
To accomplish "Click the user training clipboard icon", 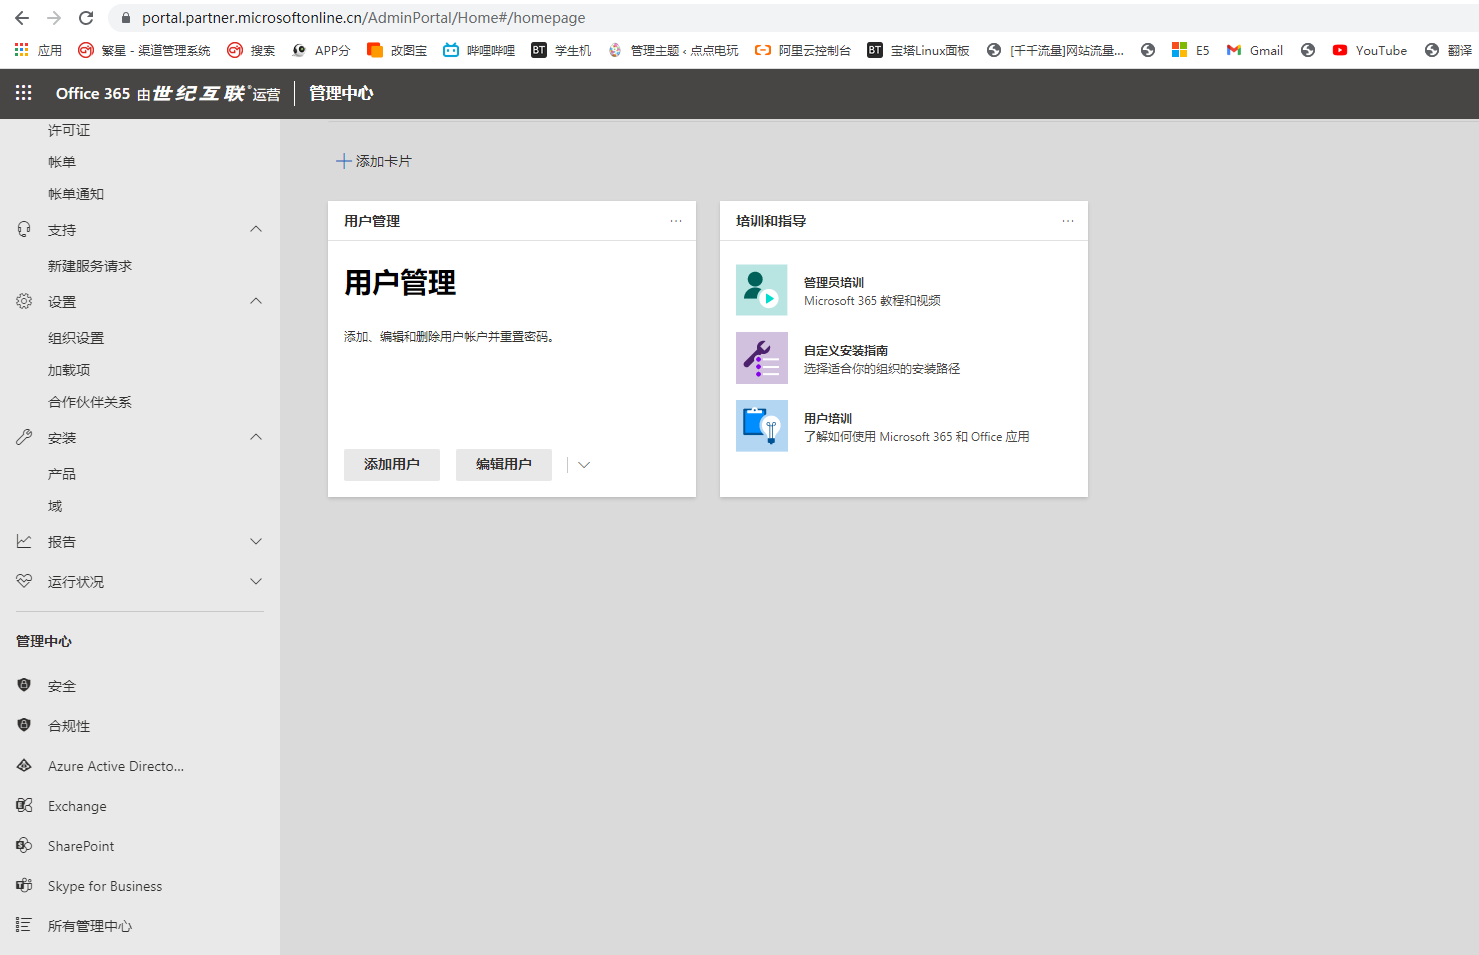I will click(x=761, y=426).
